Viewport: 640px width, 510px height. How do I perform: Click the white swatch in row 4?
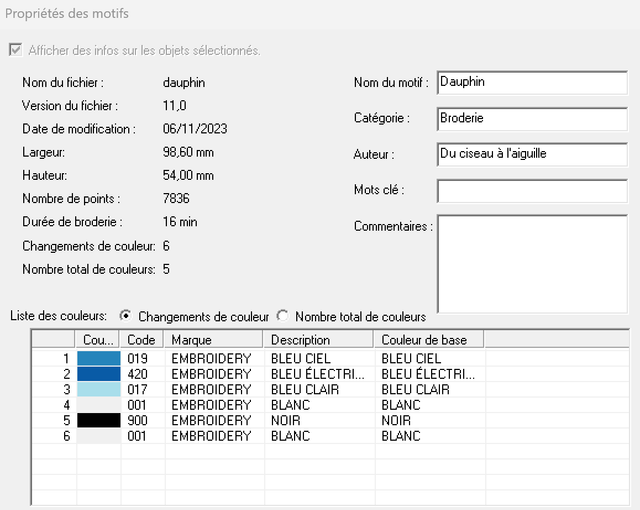(98, 405)
